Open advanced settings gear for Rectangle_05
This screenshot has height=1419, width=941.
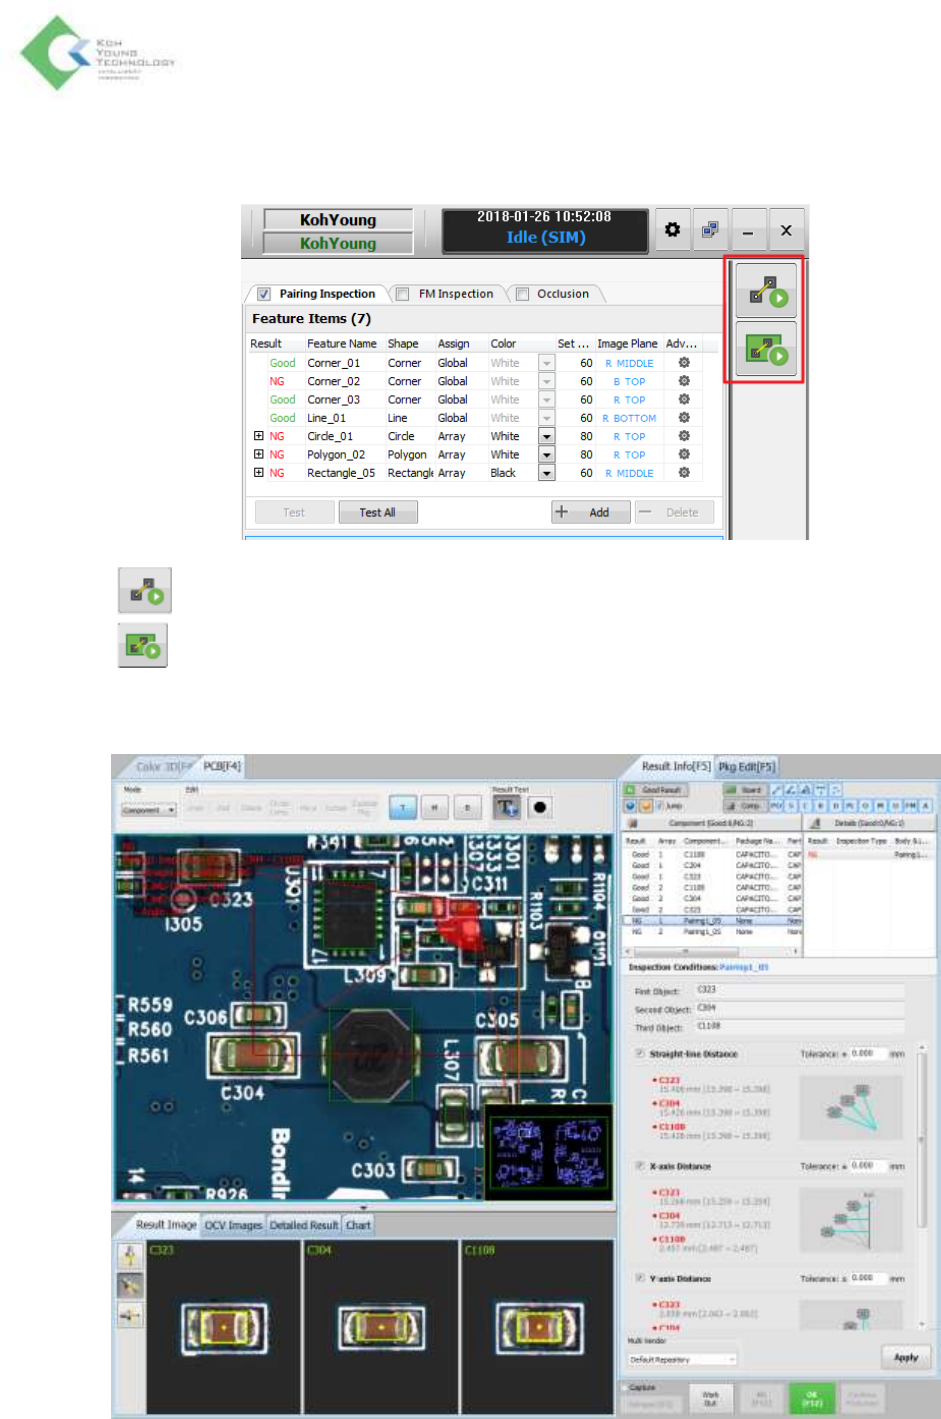pyautogui.click(x=684, y=473)
